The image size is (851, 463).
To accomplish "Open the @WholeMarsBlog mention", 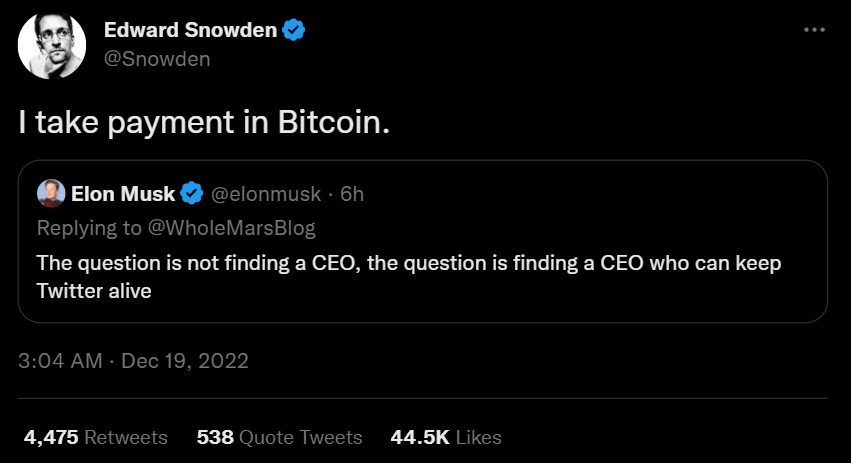I will coord(232,228).
